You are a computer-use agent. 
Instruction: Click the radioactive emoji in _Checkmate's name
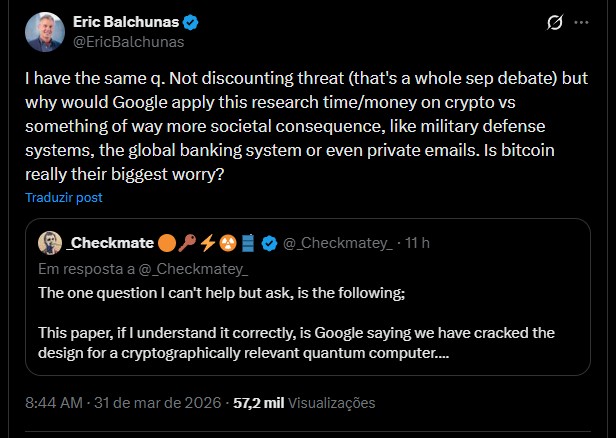[229, 243]
